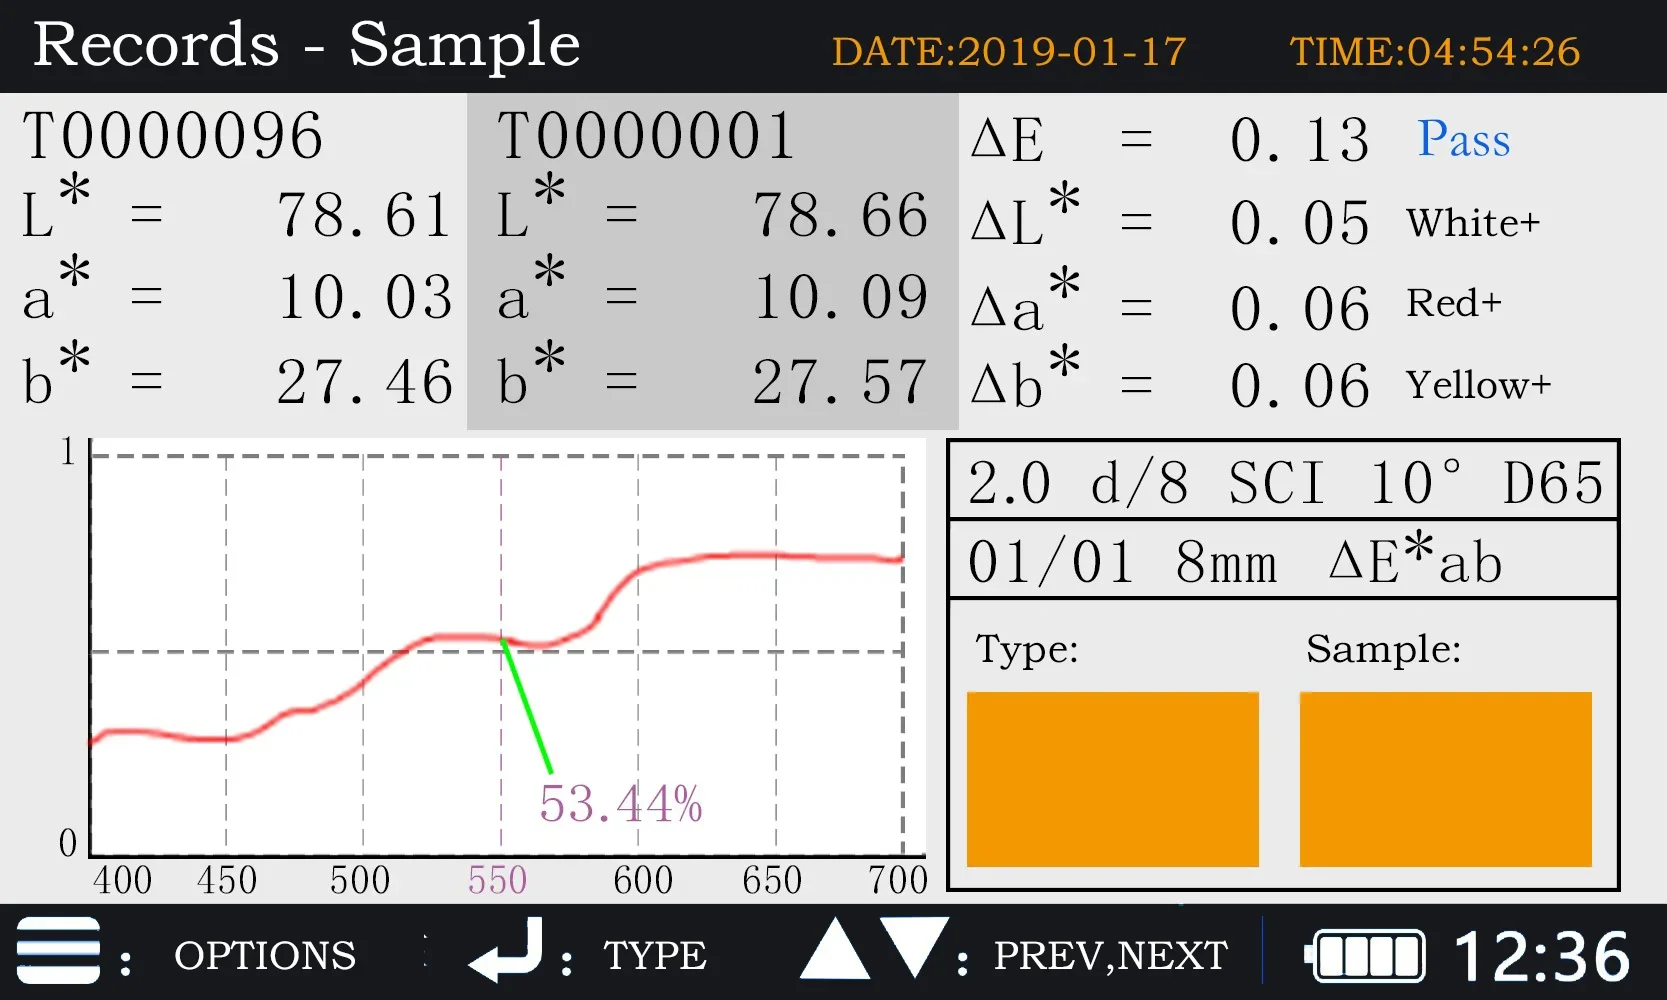Click the Type orange color swatch

[x=1113, y=779]
